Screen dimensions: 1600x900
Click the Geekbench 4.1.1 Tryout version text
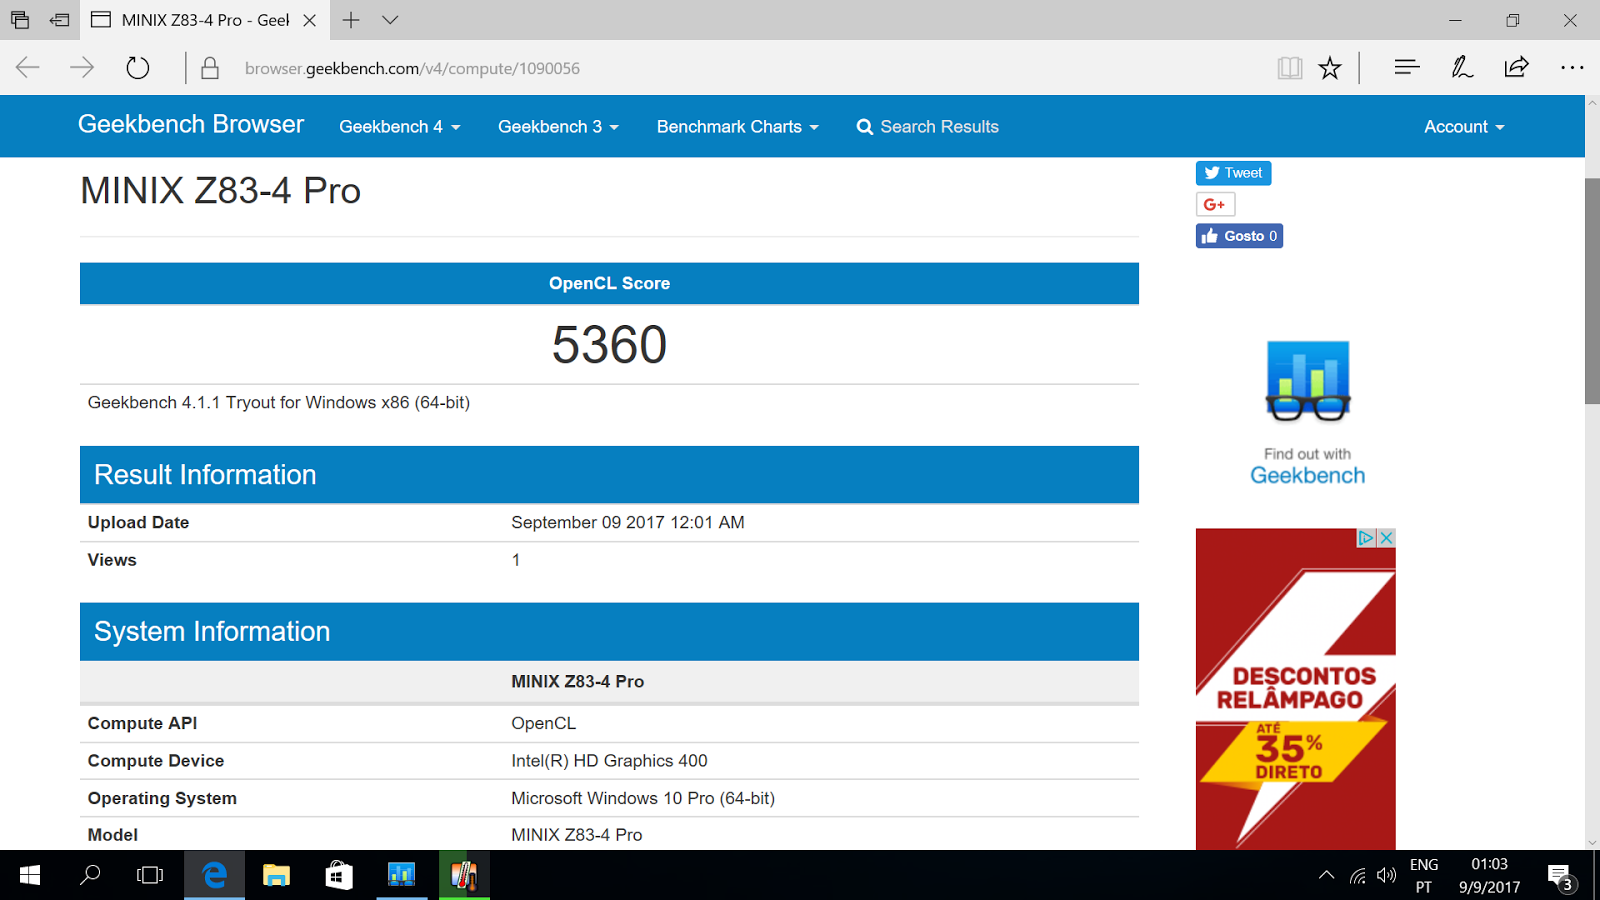pos(279,403)
